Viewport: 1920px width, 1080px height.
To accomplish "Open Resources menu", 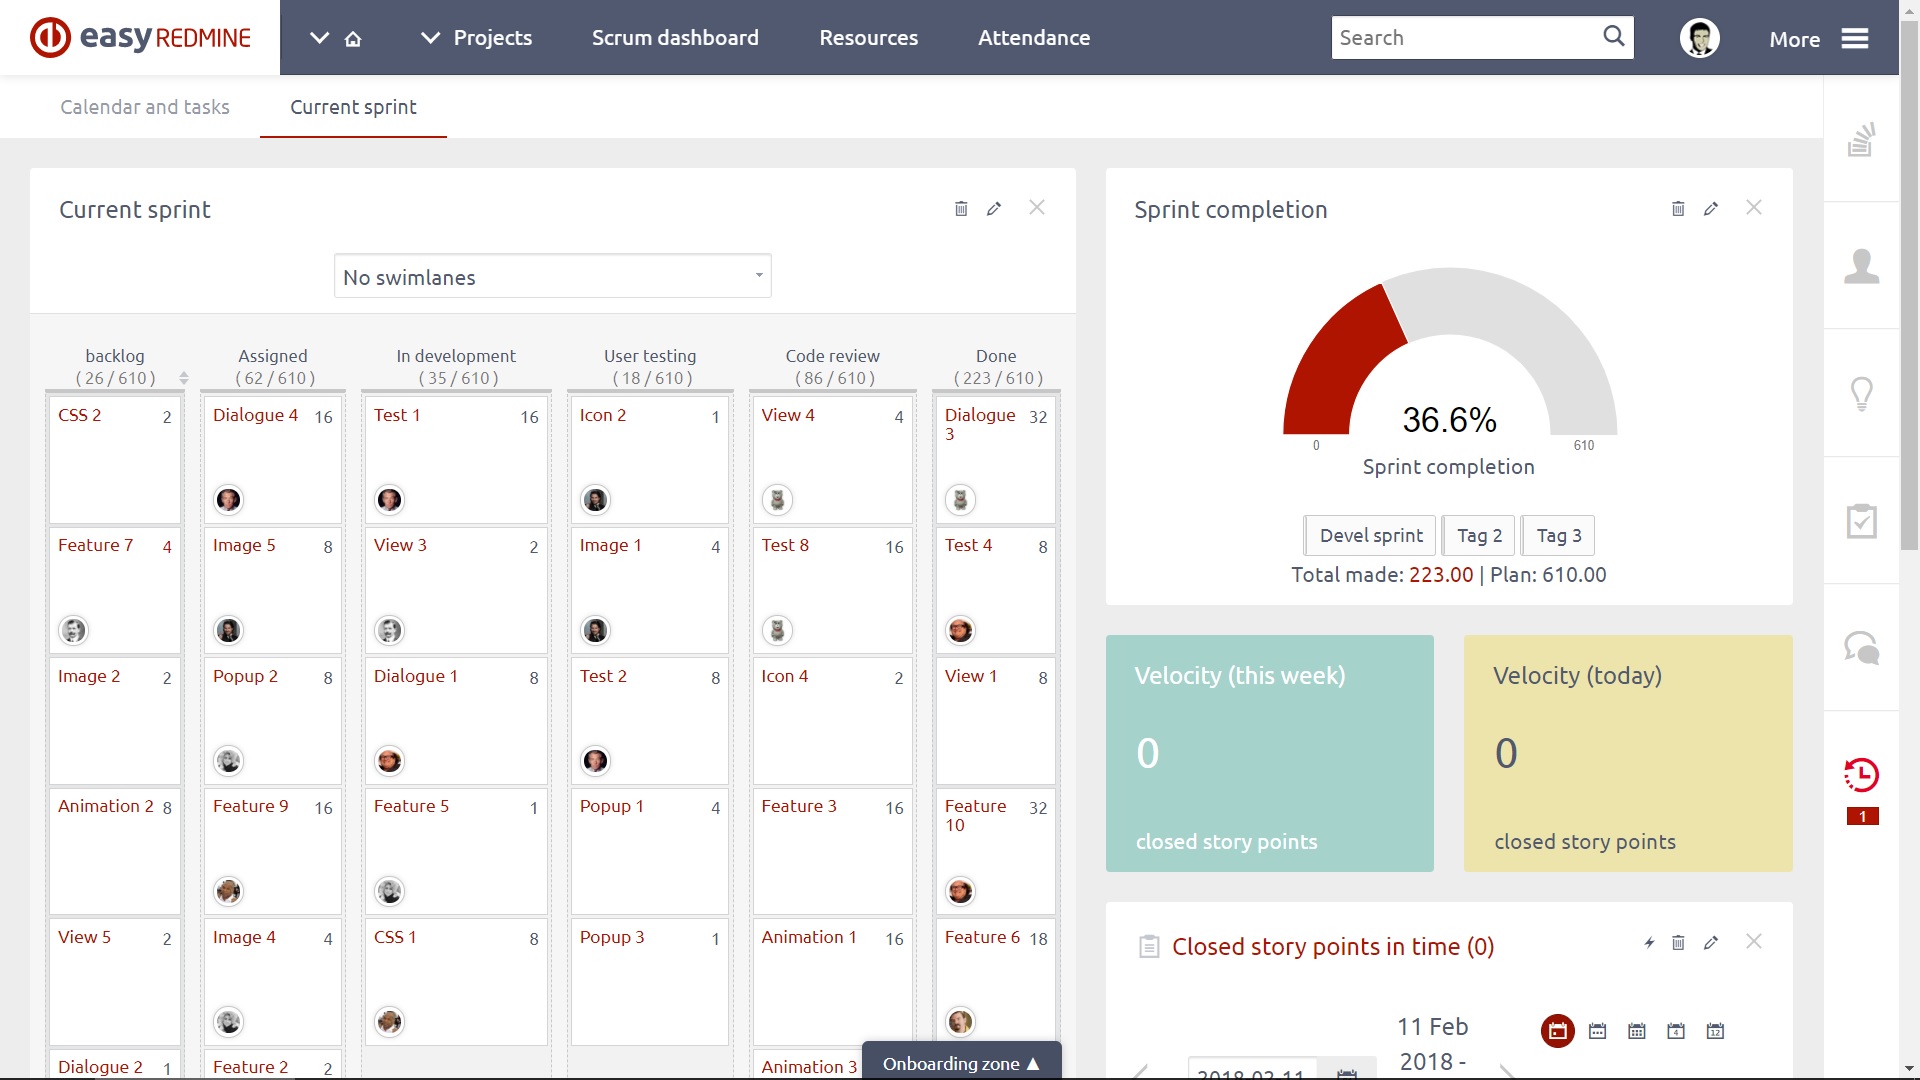I will 868,38.
